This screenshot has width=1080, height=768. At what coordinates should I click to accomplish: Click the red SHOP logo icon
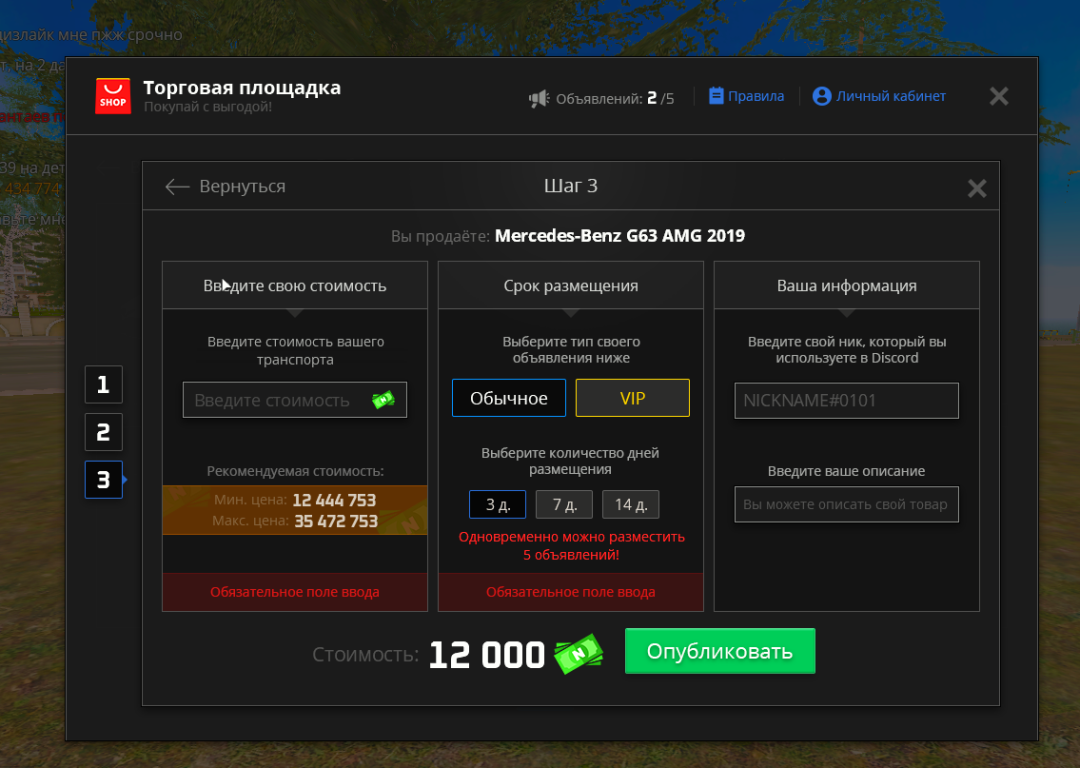point(113,96)
